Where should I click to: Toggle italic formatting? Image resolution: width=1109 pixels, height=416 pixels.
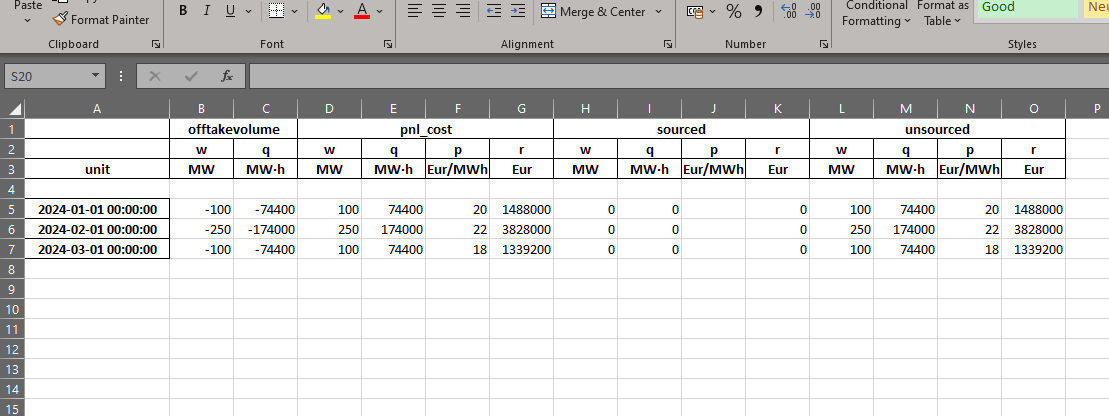tap(207, 11)
